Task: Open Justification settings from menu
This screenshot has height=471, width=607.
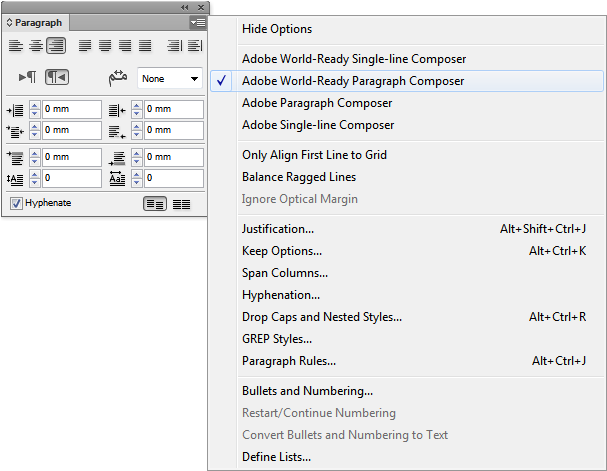Action: coord(277,229)
